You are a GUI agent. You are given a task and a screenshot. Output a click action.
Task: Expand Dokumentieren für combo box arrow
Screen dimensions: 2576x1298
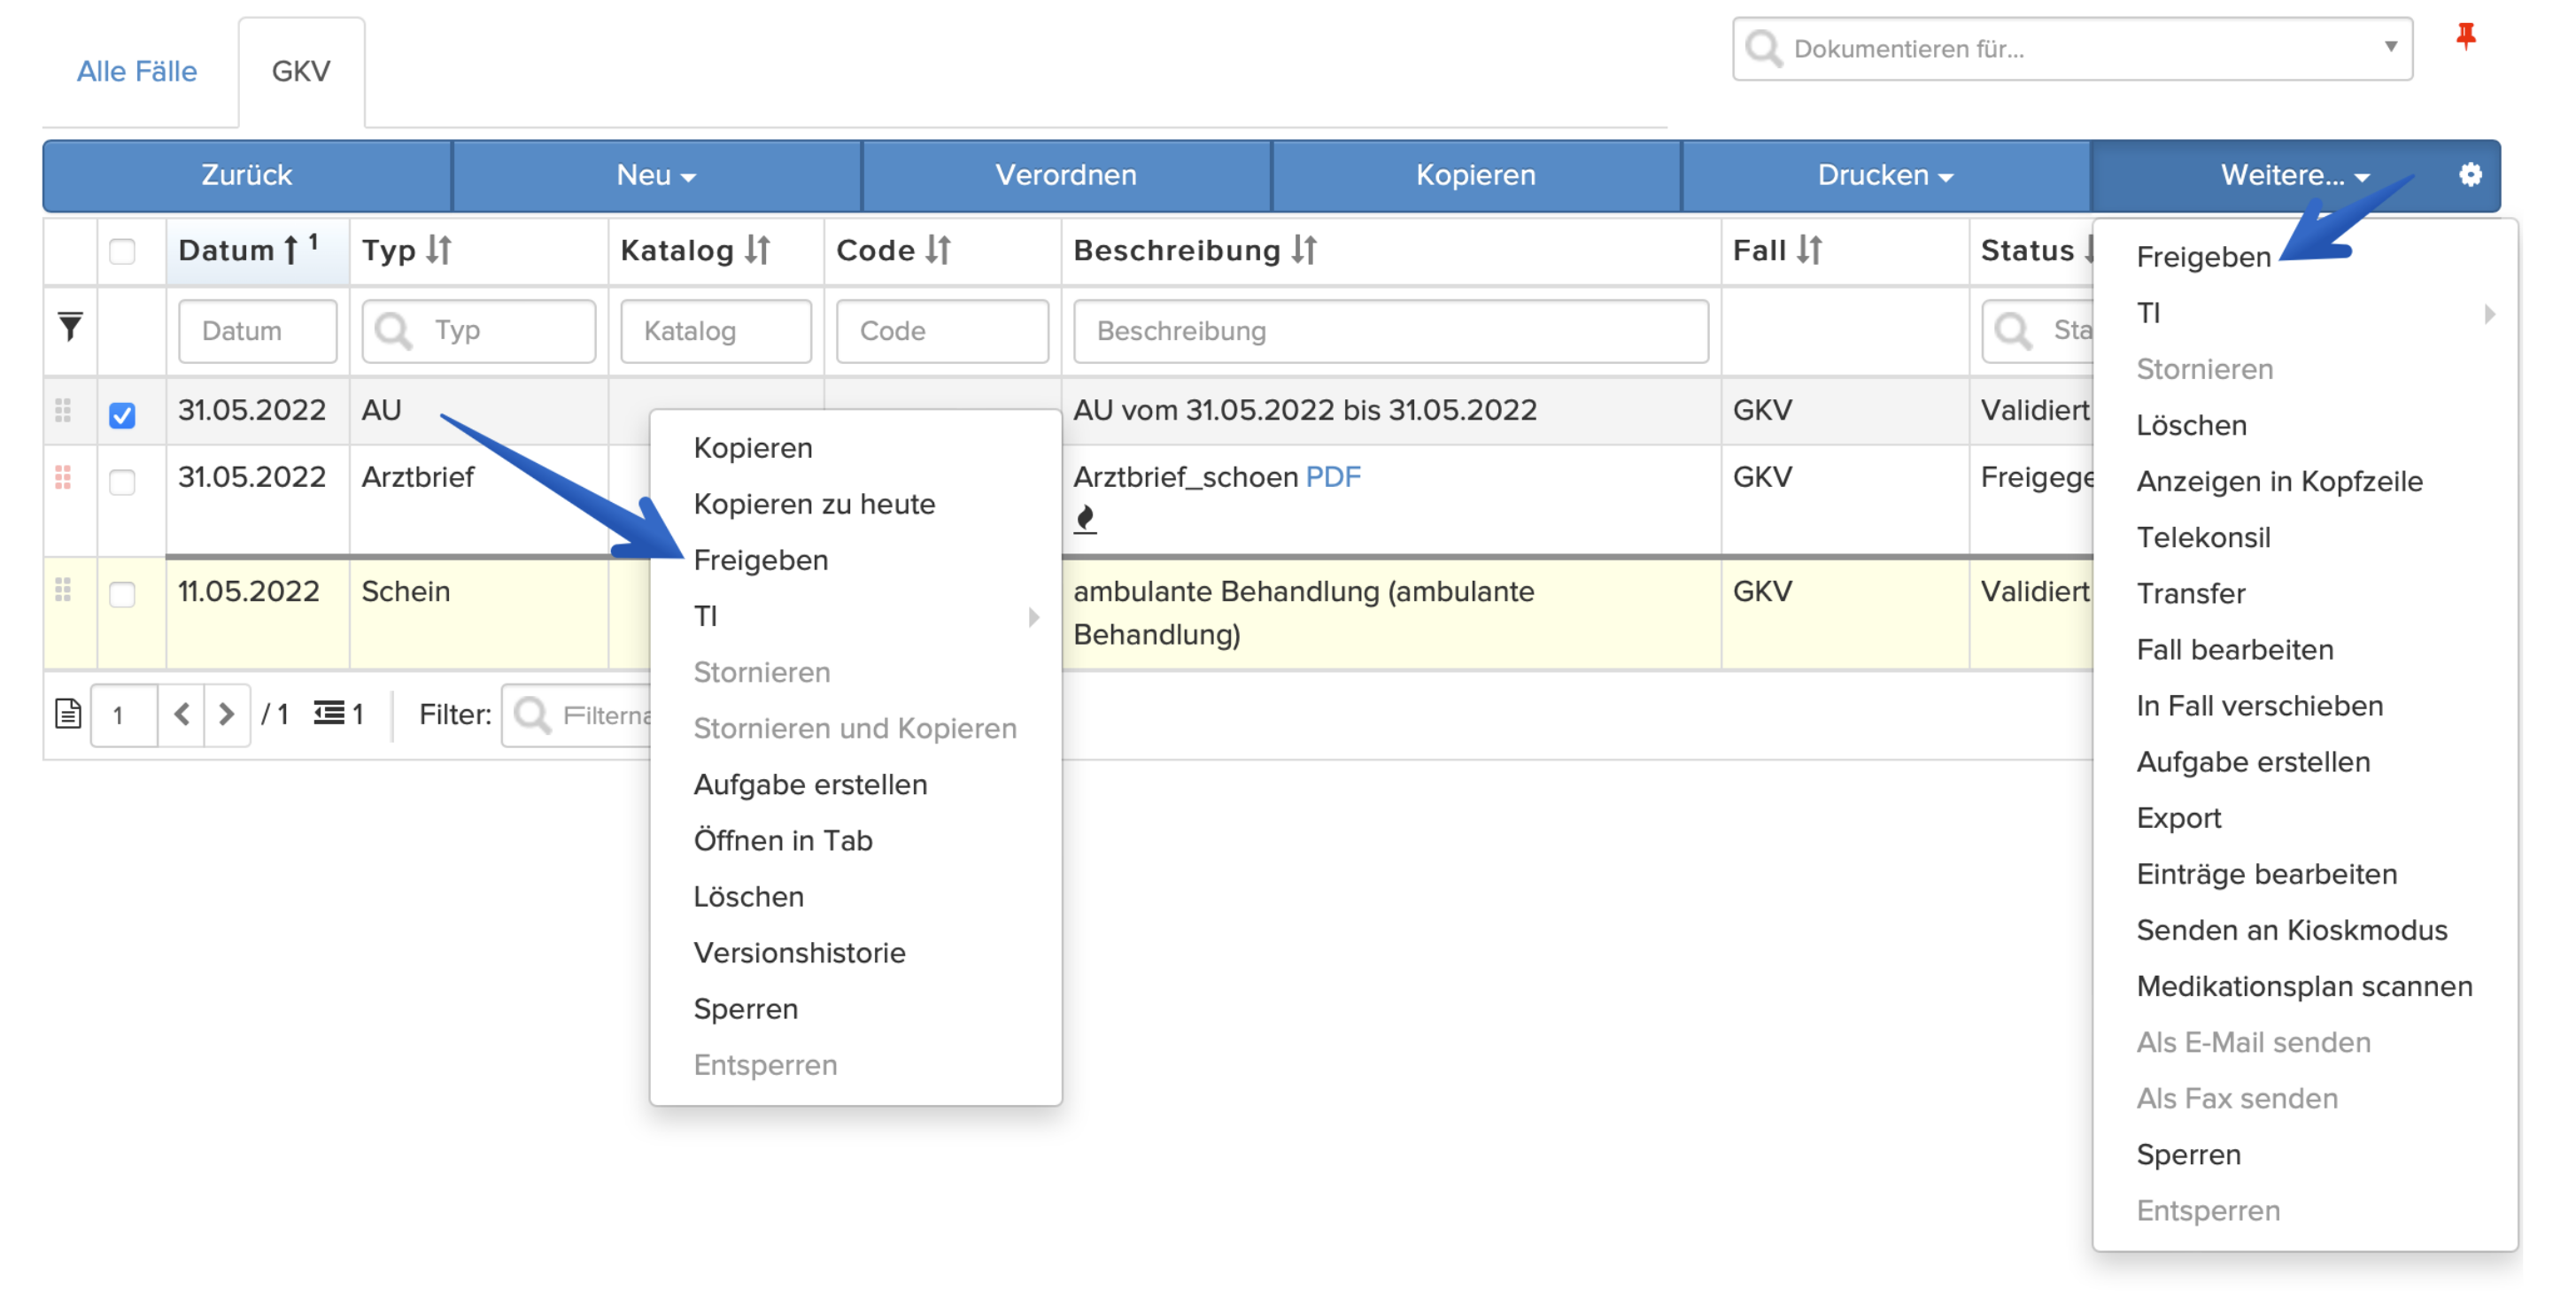point(2390,47)
